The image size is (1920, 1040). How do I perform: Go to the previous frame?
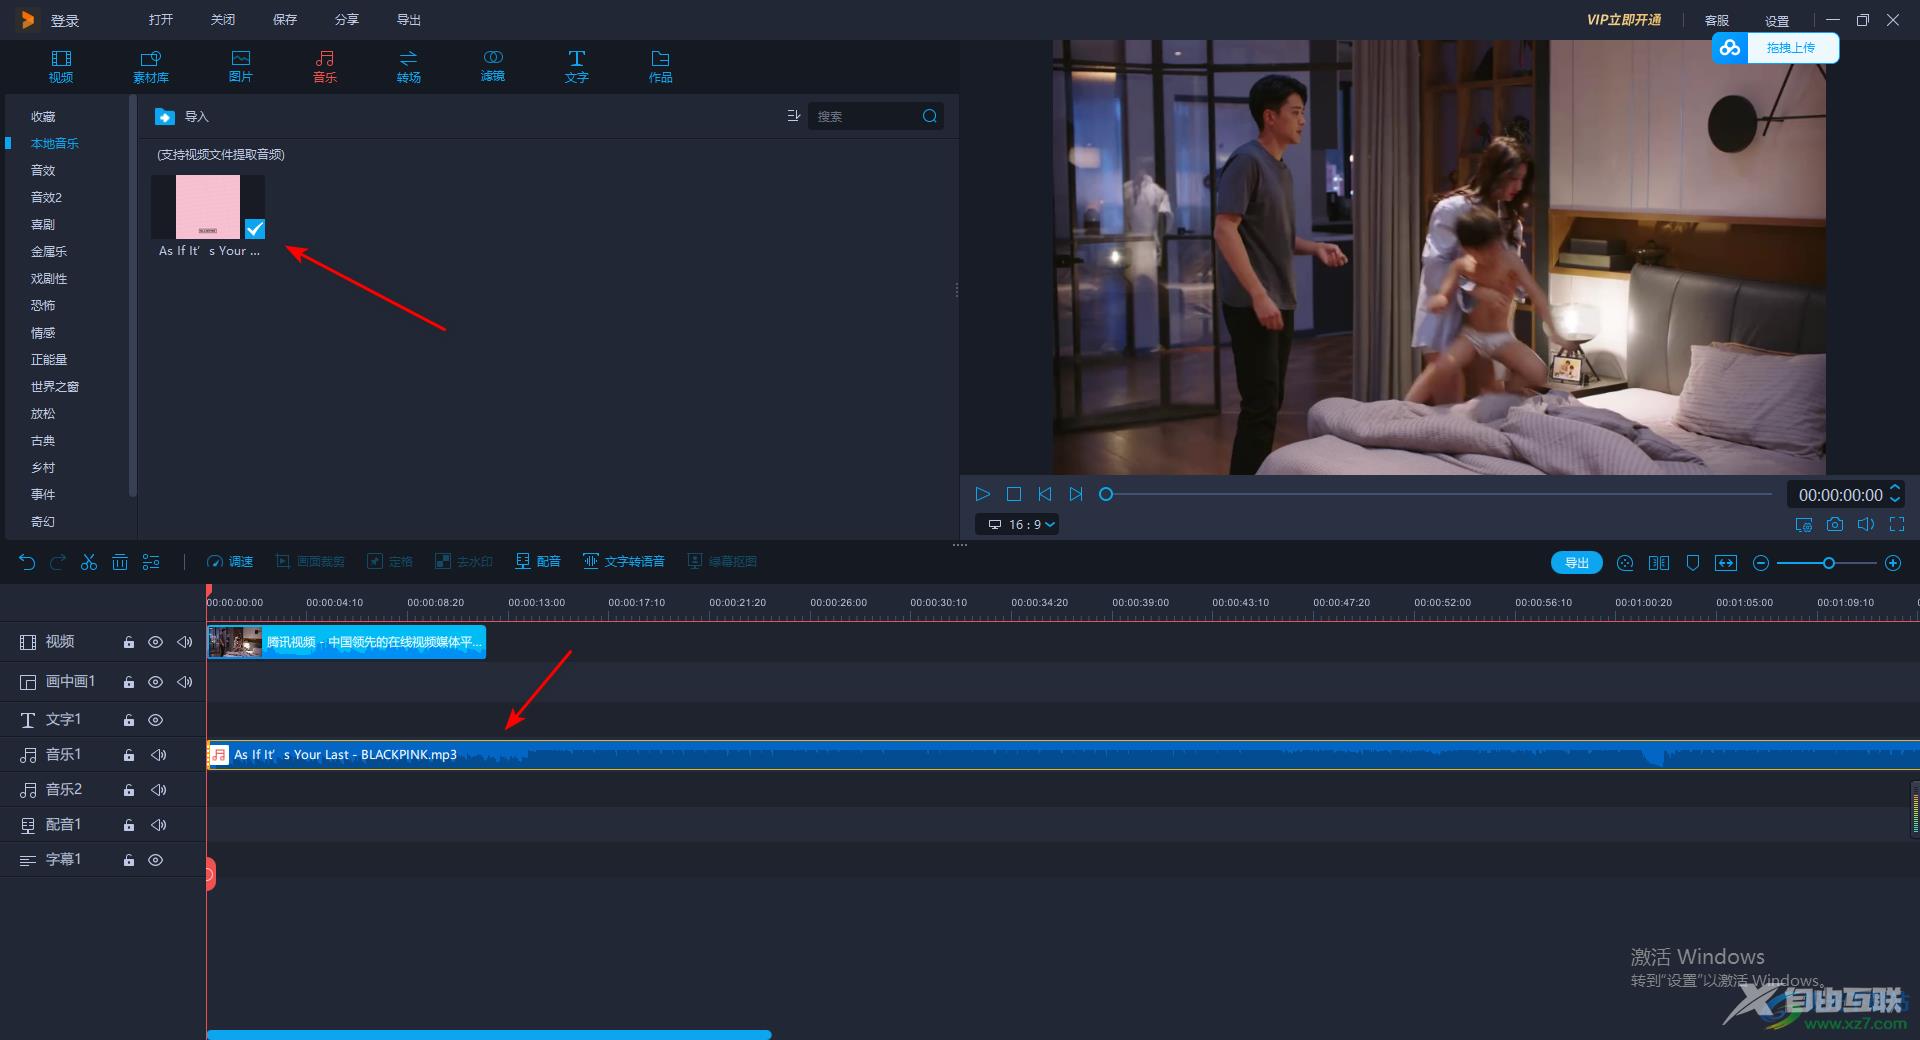(1045, 494)
